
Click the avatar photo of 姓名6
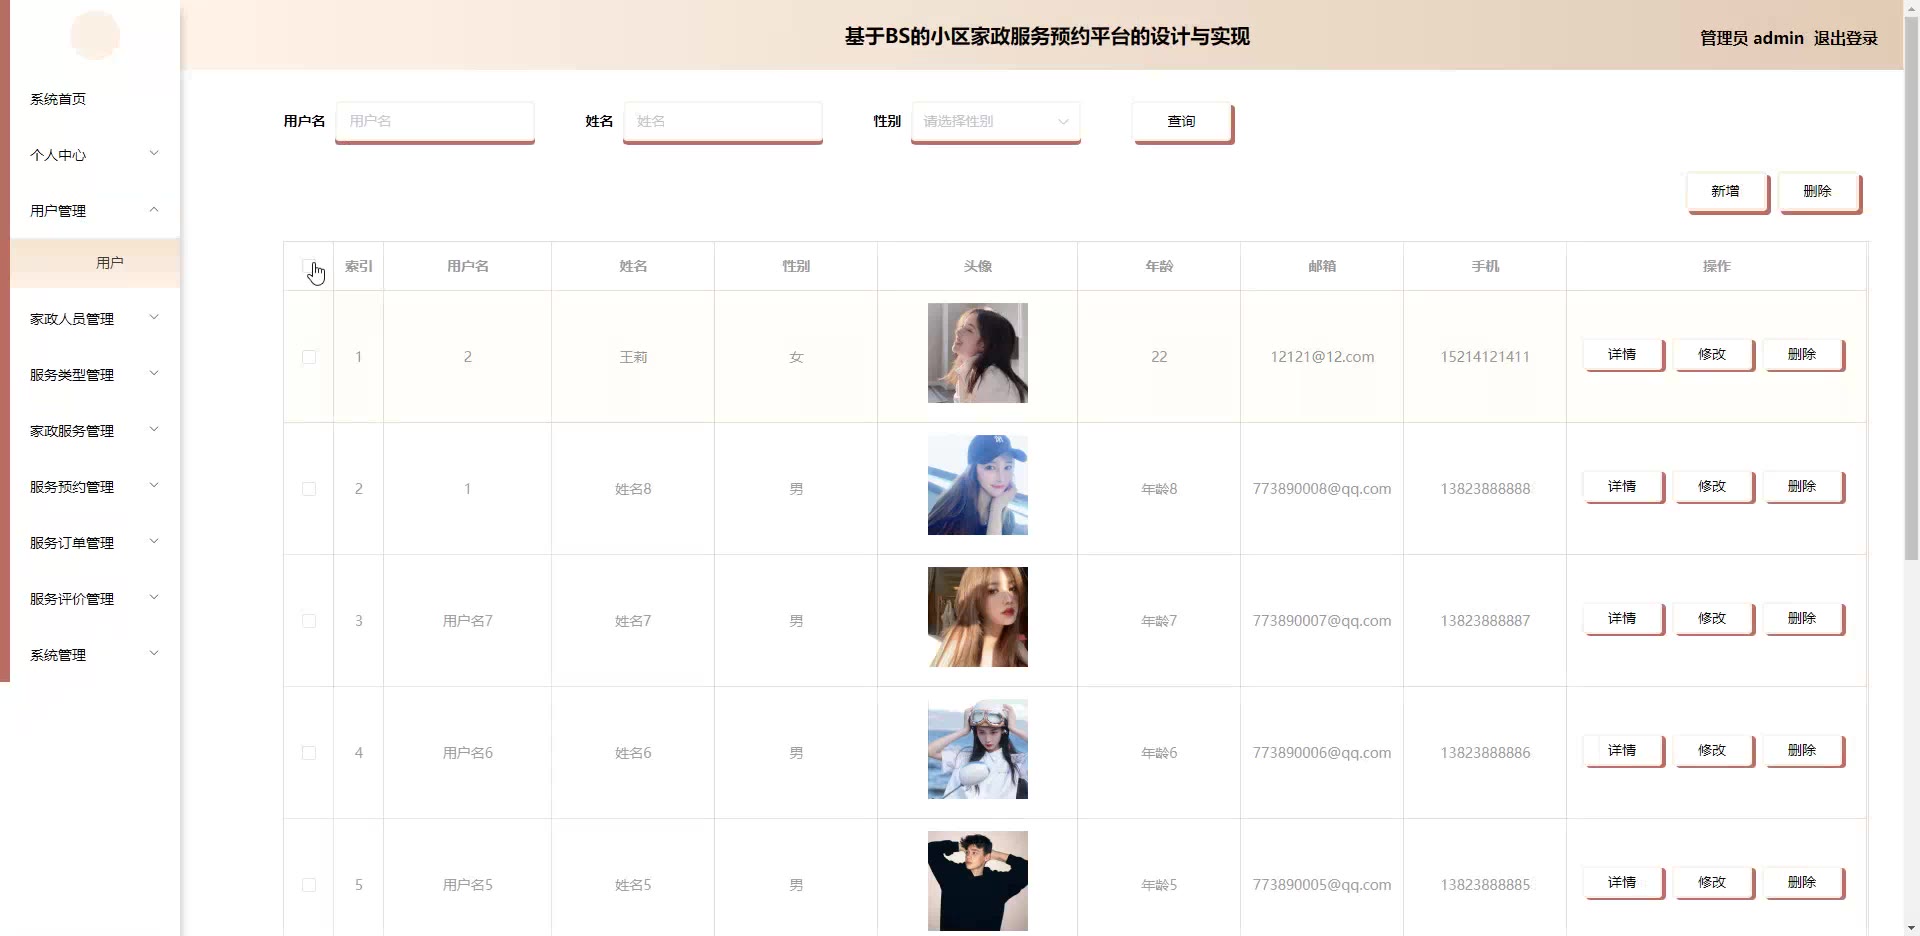tap(978, 749)
